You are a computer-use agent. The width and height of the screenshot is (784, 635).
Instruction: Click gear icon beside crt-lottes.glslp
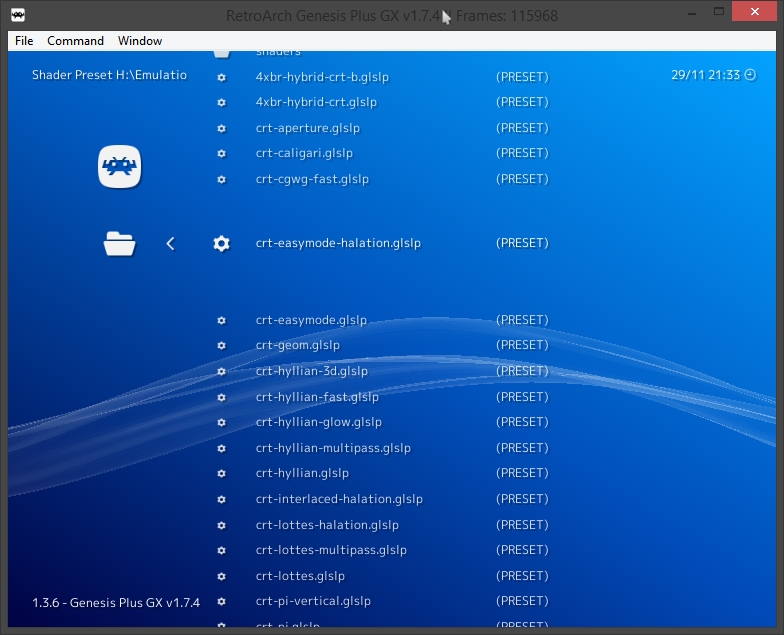click(x=222, y=576)
